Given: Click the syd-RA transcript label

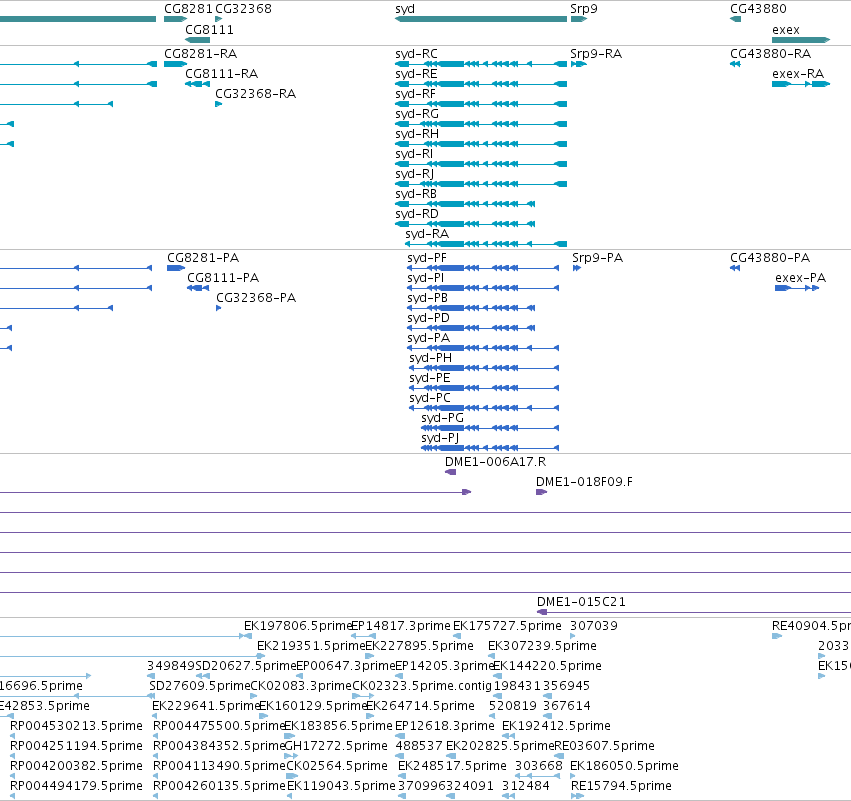Looking at the screenshot, I should [427, 234].
